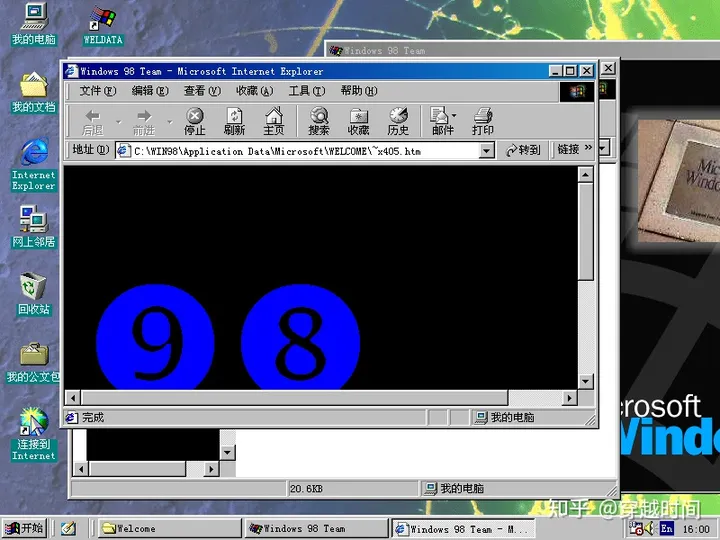Stop page loading with 停止 button

tap(195, 122)
